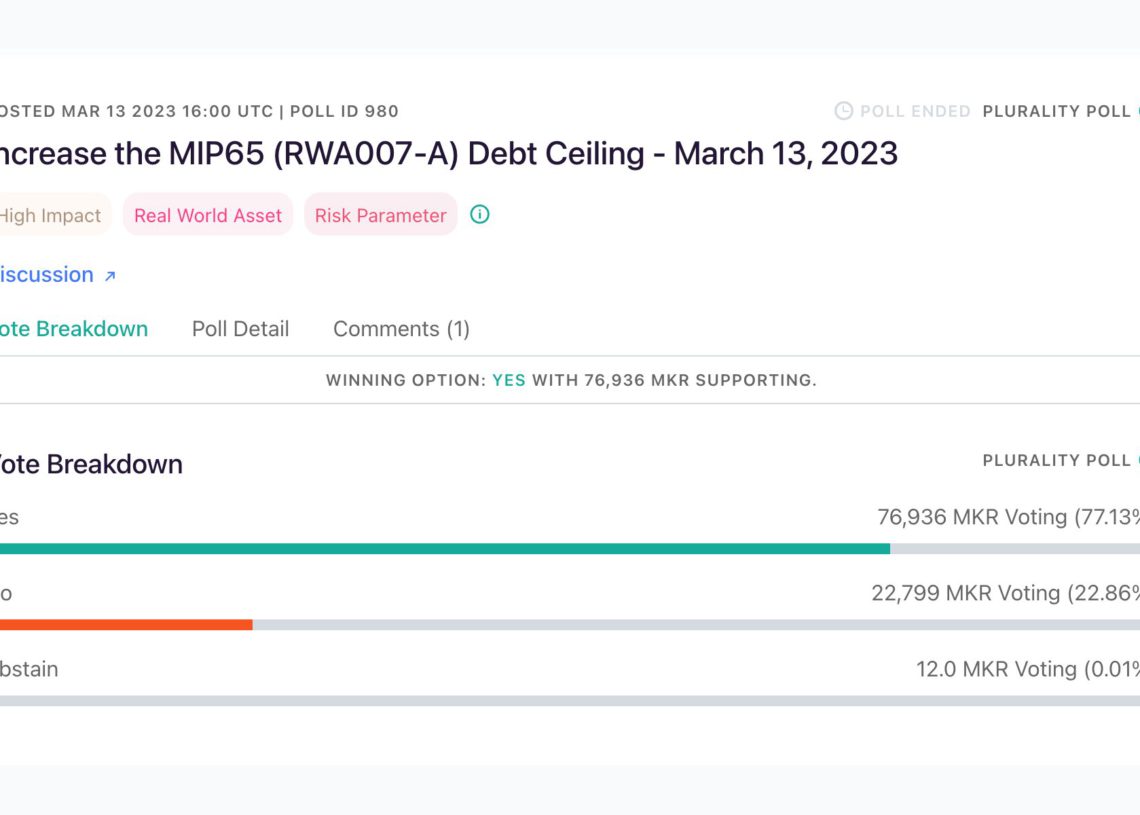Click the external arrow icon next to Discussion
The height and width of the screenshot is (815, 1140).
tap(110, 276)
